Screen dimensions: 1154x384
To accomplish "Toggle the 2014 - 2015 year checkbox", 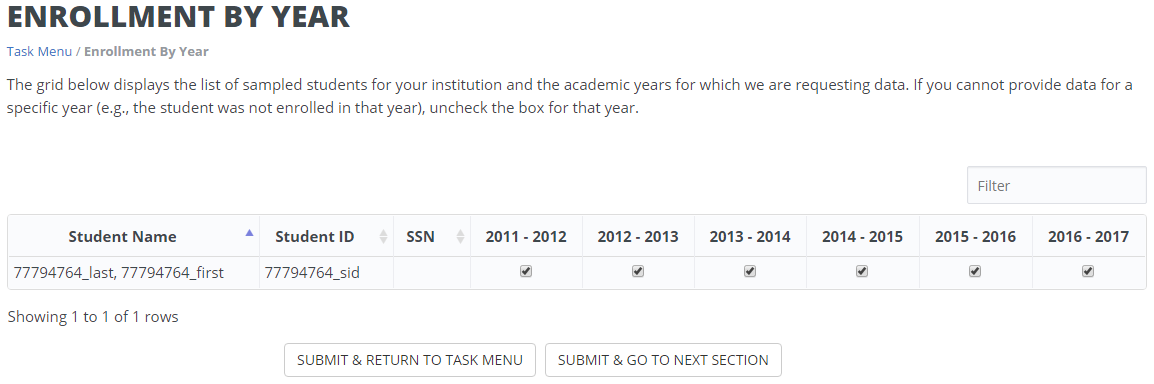I will (862, 271).
